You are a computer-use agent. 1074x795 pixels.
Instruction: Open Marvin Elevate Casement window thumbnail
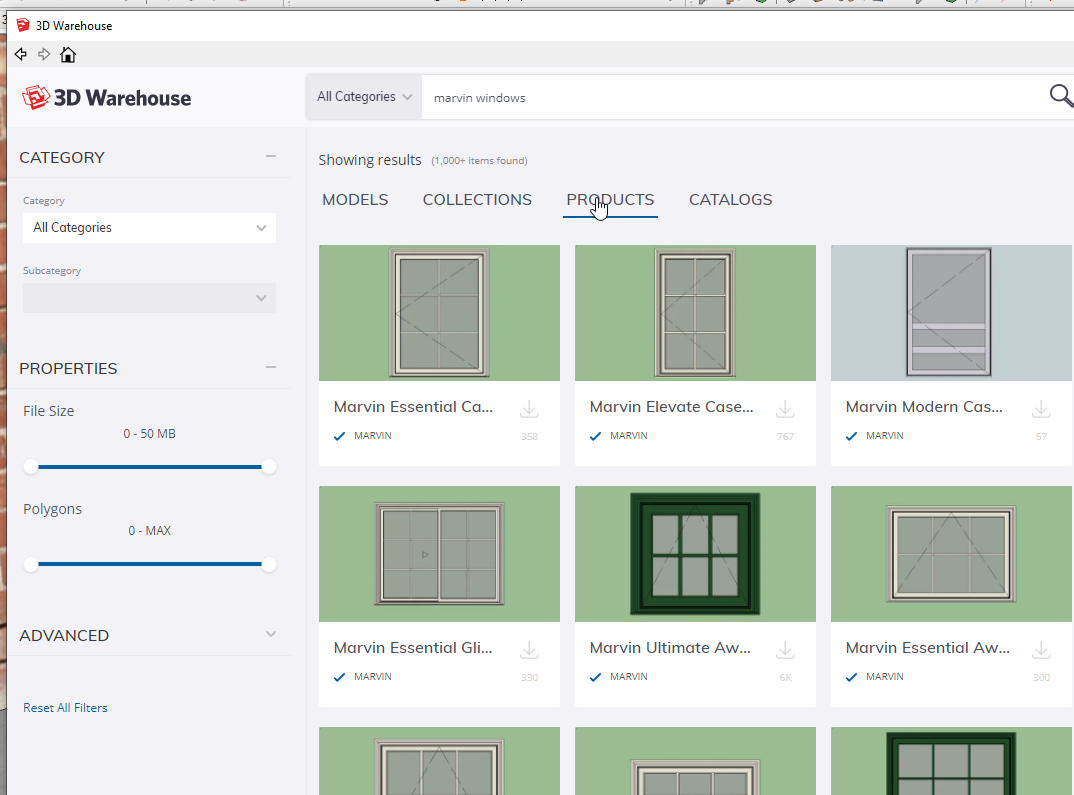[x=695, y=313]
